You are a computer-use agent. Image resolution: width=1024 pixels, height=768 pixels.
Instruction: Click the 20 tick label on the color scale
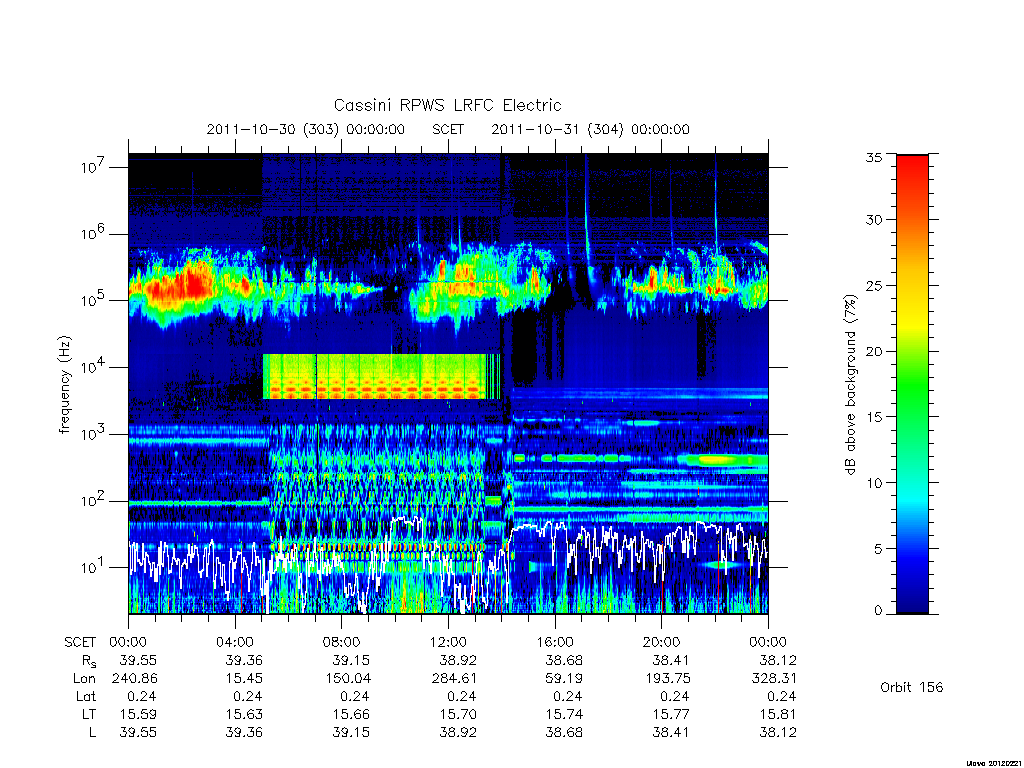coord(873,351)
